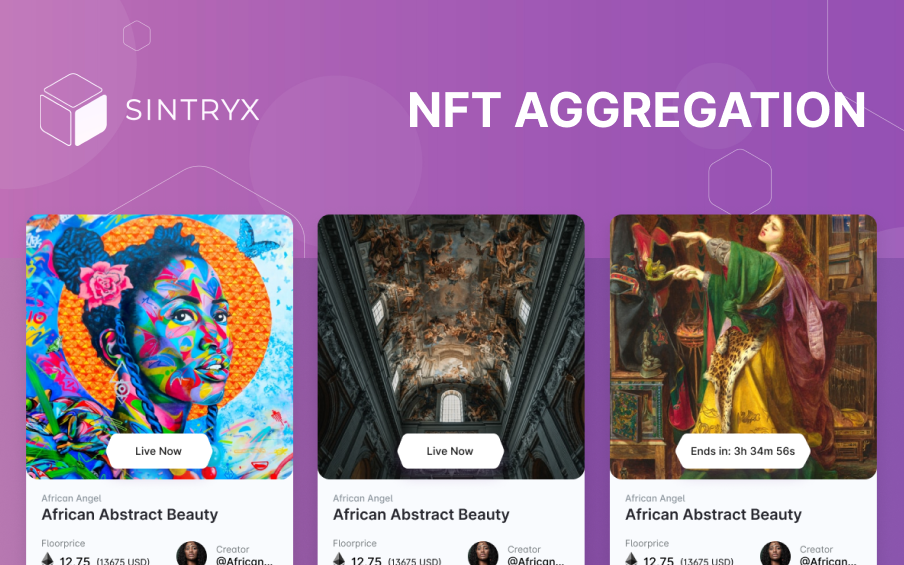The height and width of the screenshot is (565, 904).
Task: Click the Sintryx cube logo icon
Action: click(73, 109)
